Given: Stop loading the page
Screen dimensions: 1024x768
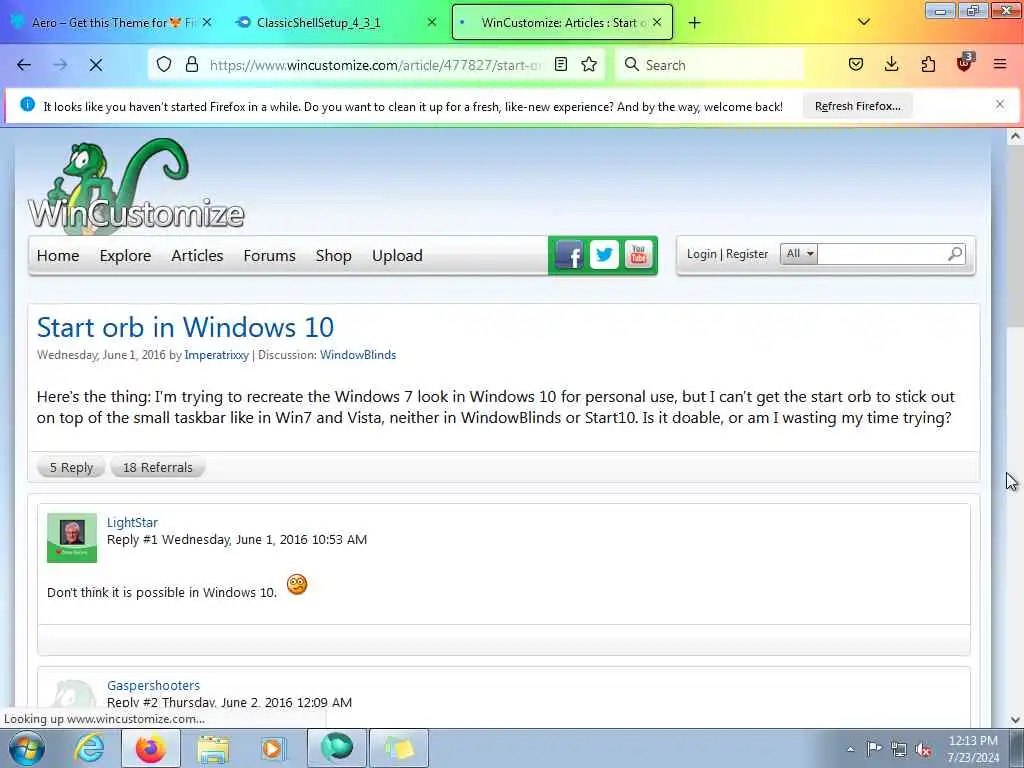Looking at the screenshot, I should [x=95, y=65].
